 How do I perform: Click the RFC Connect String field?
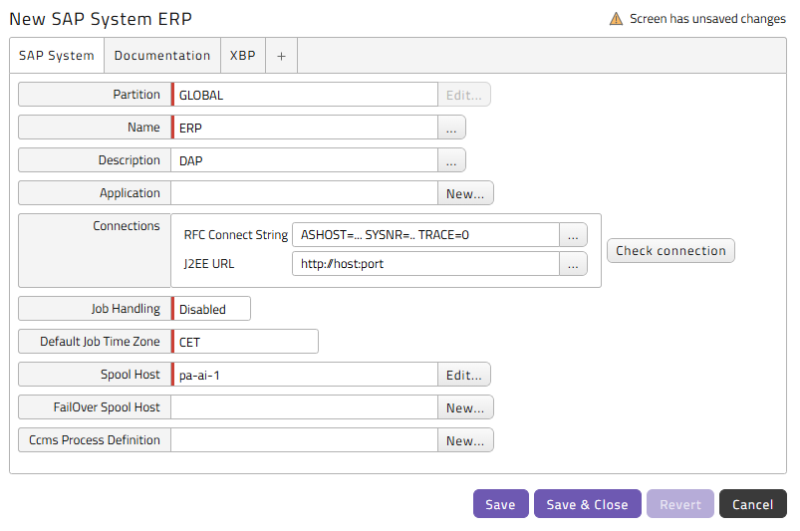(x=426, y=235)
